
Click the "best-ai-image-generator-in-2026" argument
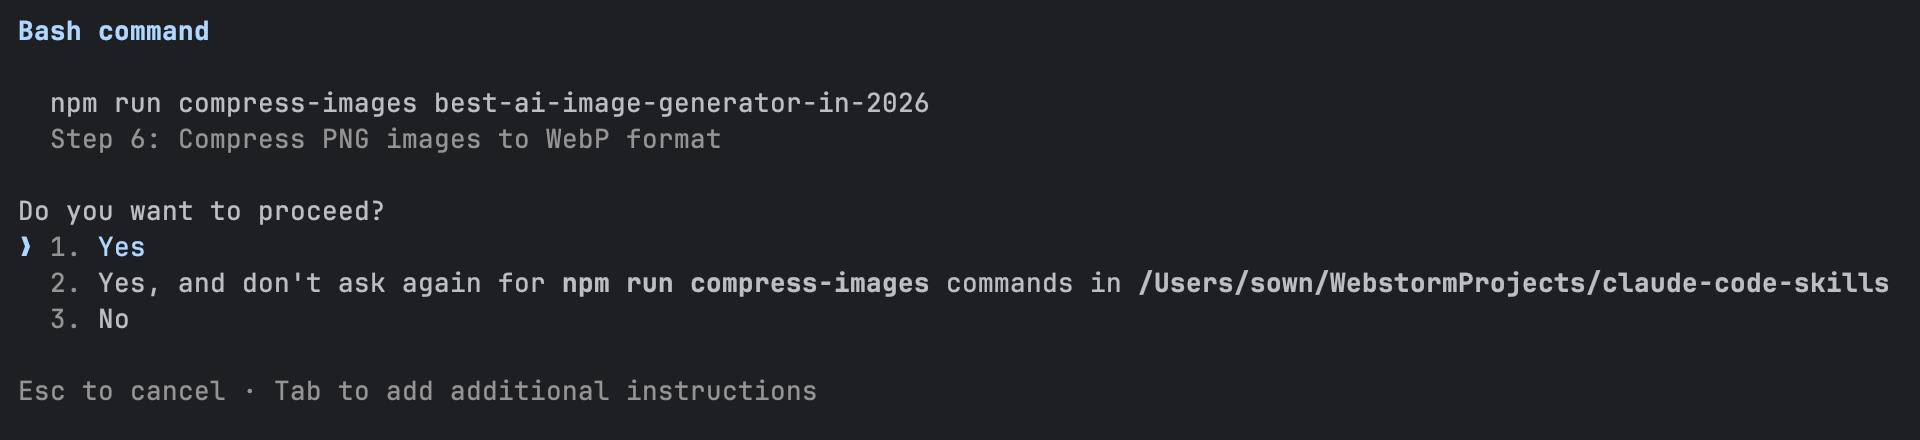click(681, 104)
